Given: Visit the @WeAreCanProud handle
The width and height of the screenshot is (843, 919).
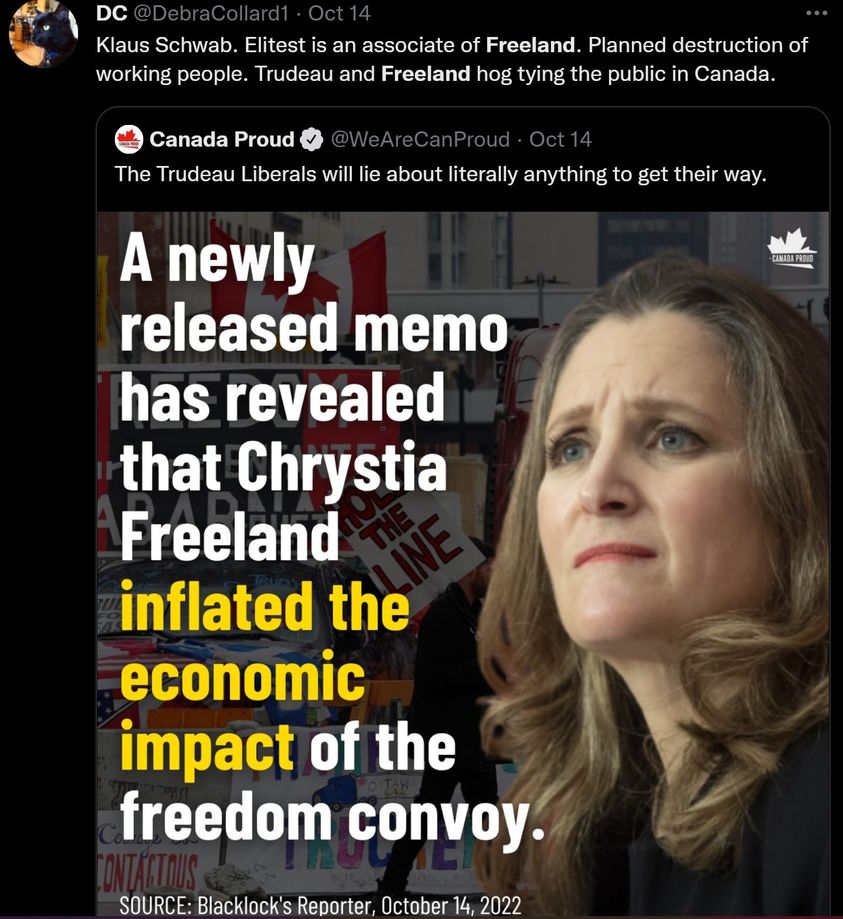Looking at the screenshot, I should [420, 139].
